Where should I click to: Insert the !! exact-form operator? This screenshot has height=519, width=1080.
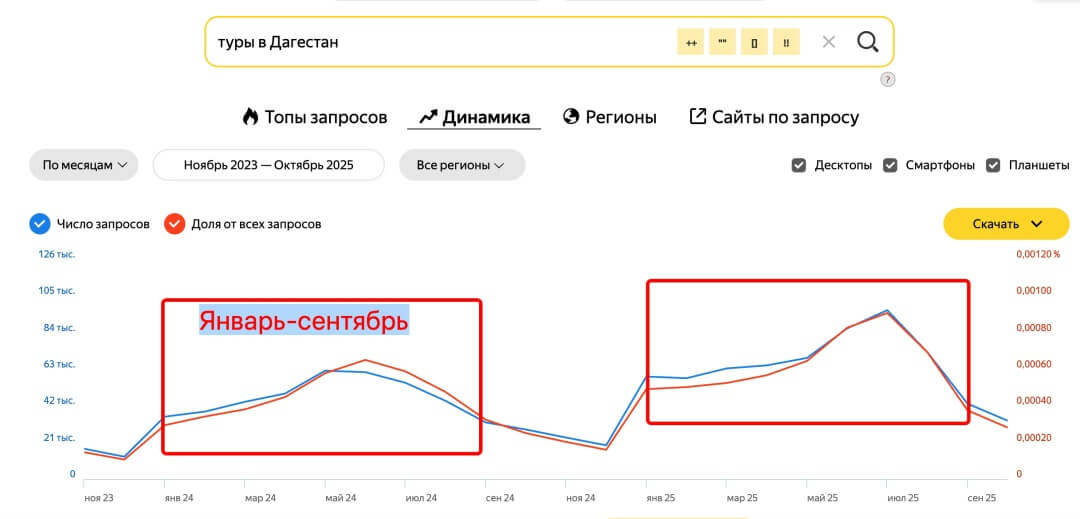coord(786,42)
